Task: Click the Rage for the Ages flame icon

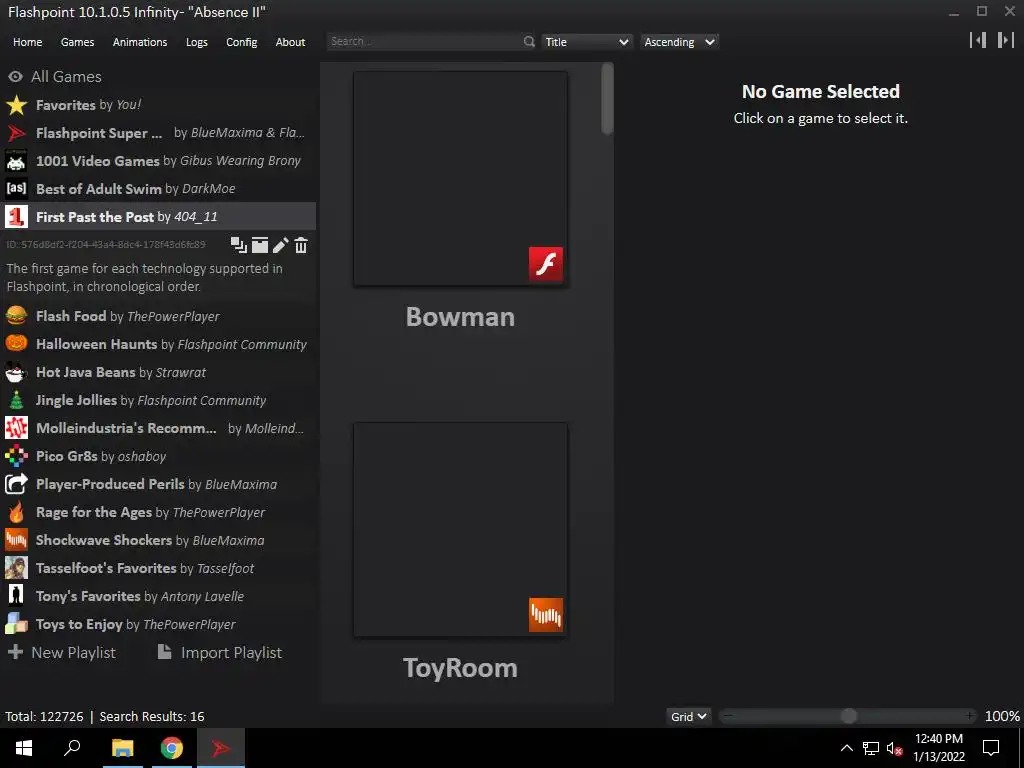Action: click(x=16, y=512)
